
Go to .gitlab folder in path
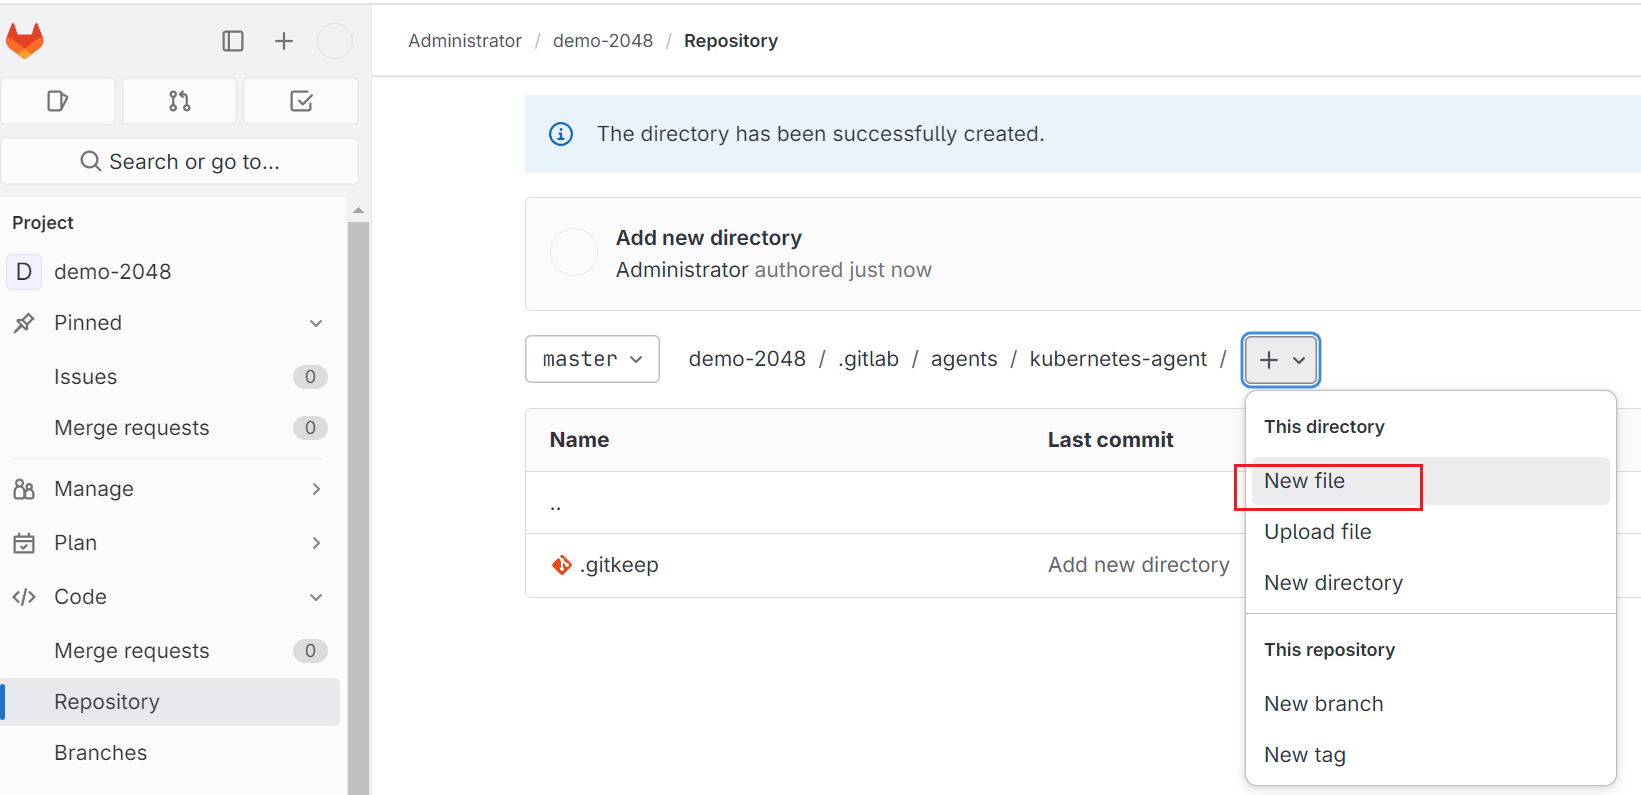868,359
